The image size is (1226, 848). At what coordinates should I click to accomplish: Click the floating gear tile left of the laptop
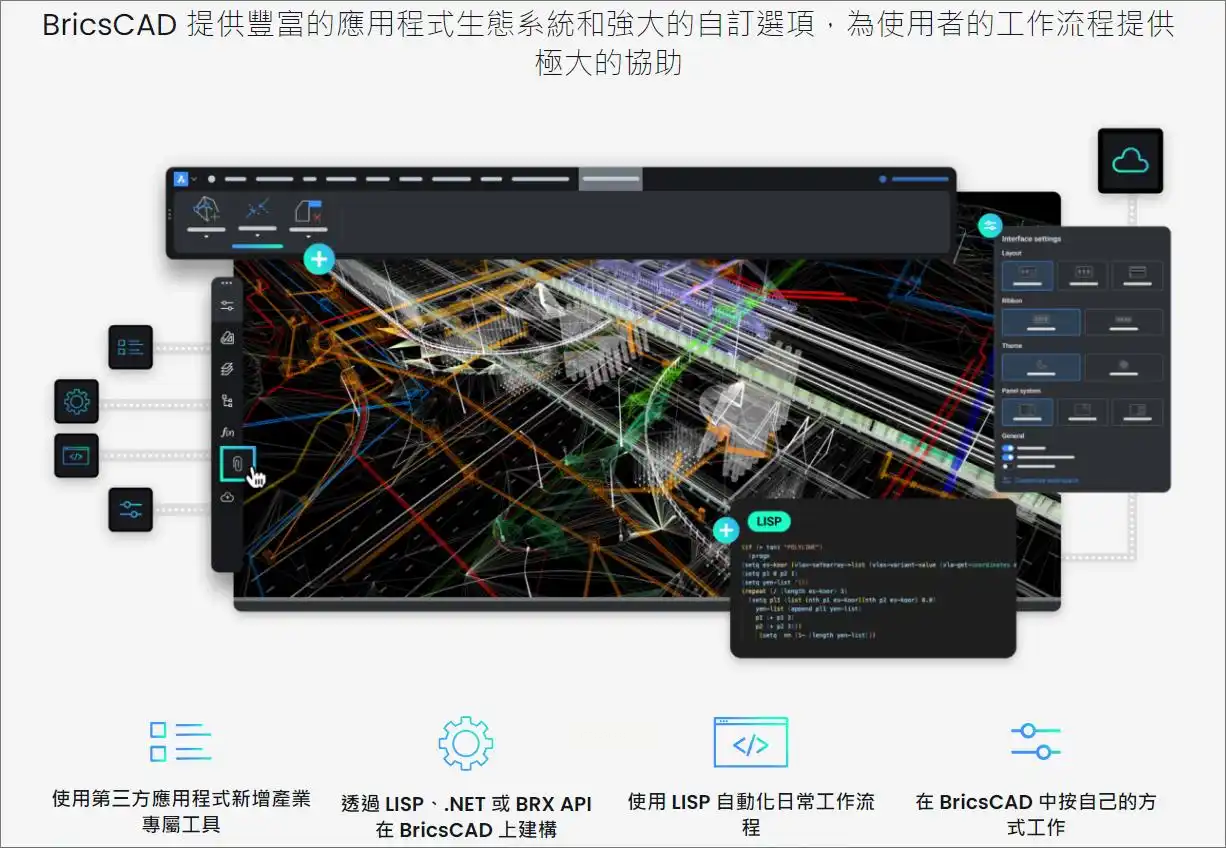[x=76, y=402]
